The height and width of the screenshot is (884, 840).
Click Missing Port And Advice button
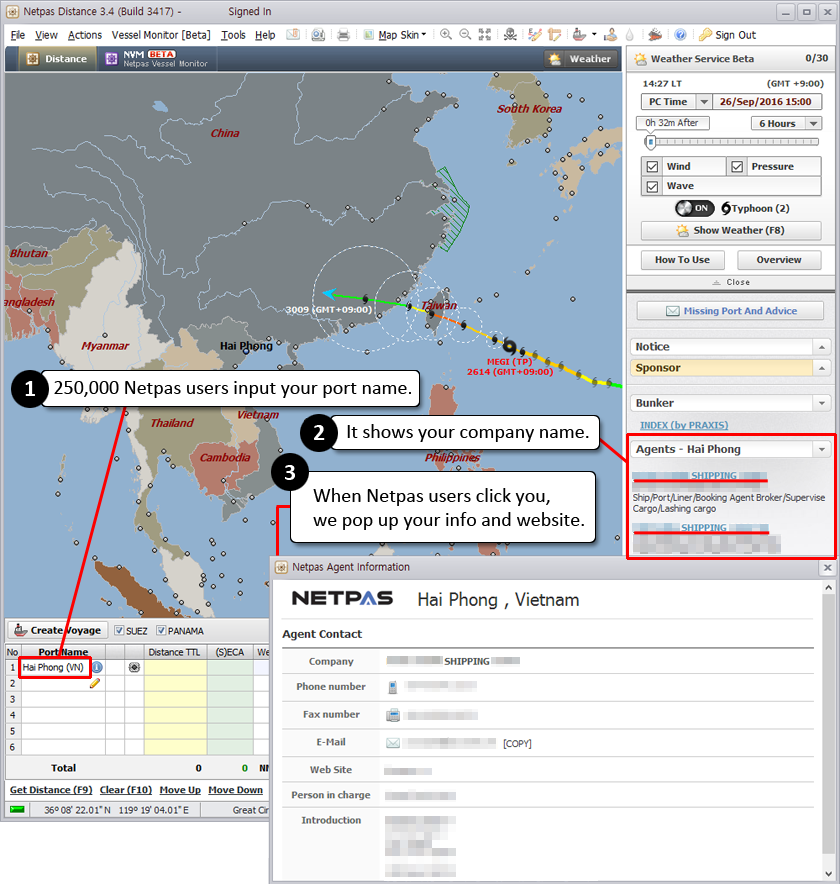coord(730,311)
